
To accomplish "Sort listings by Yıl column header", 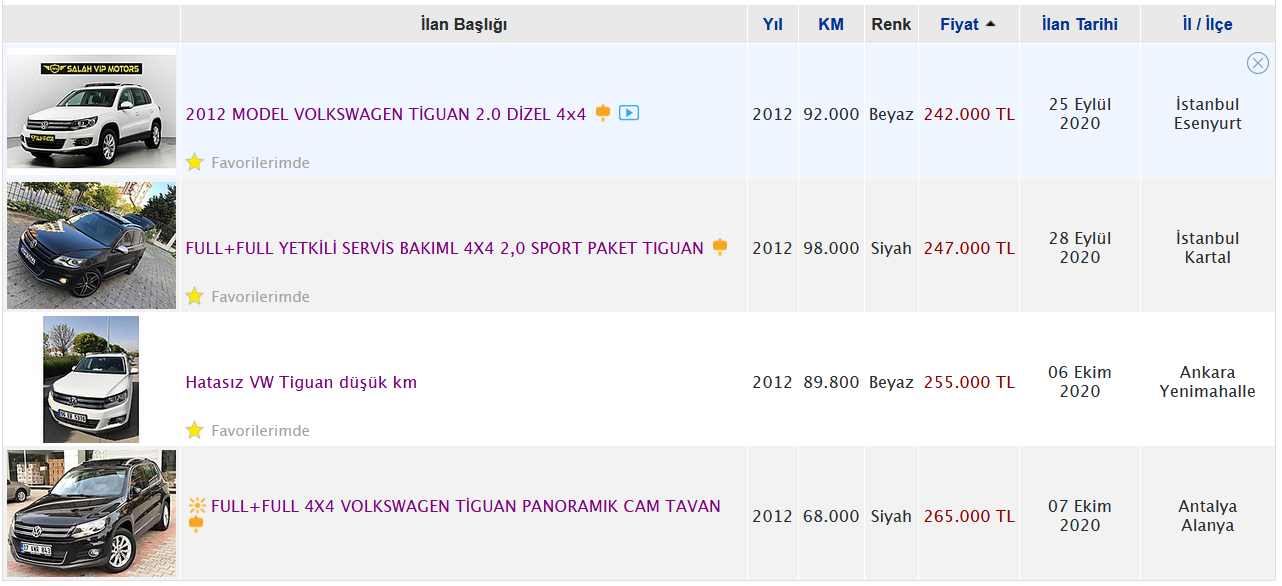I will [x=772, y=24].
